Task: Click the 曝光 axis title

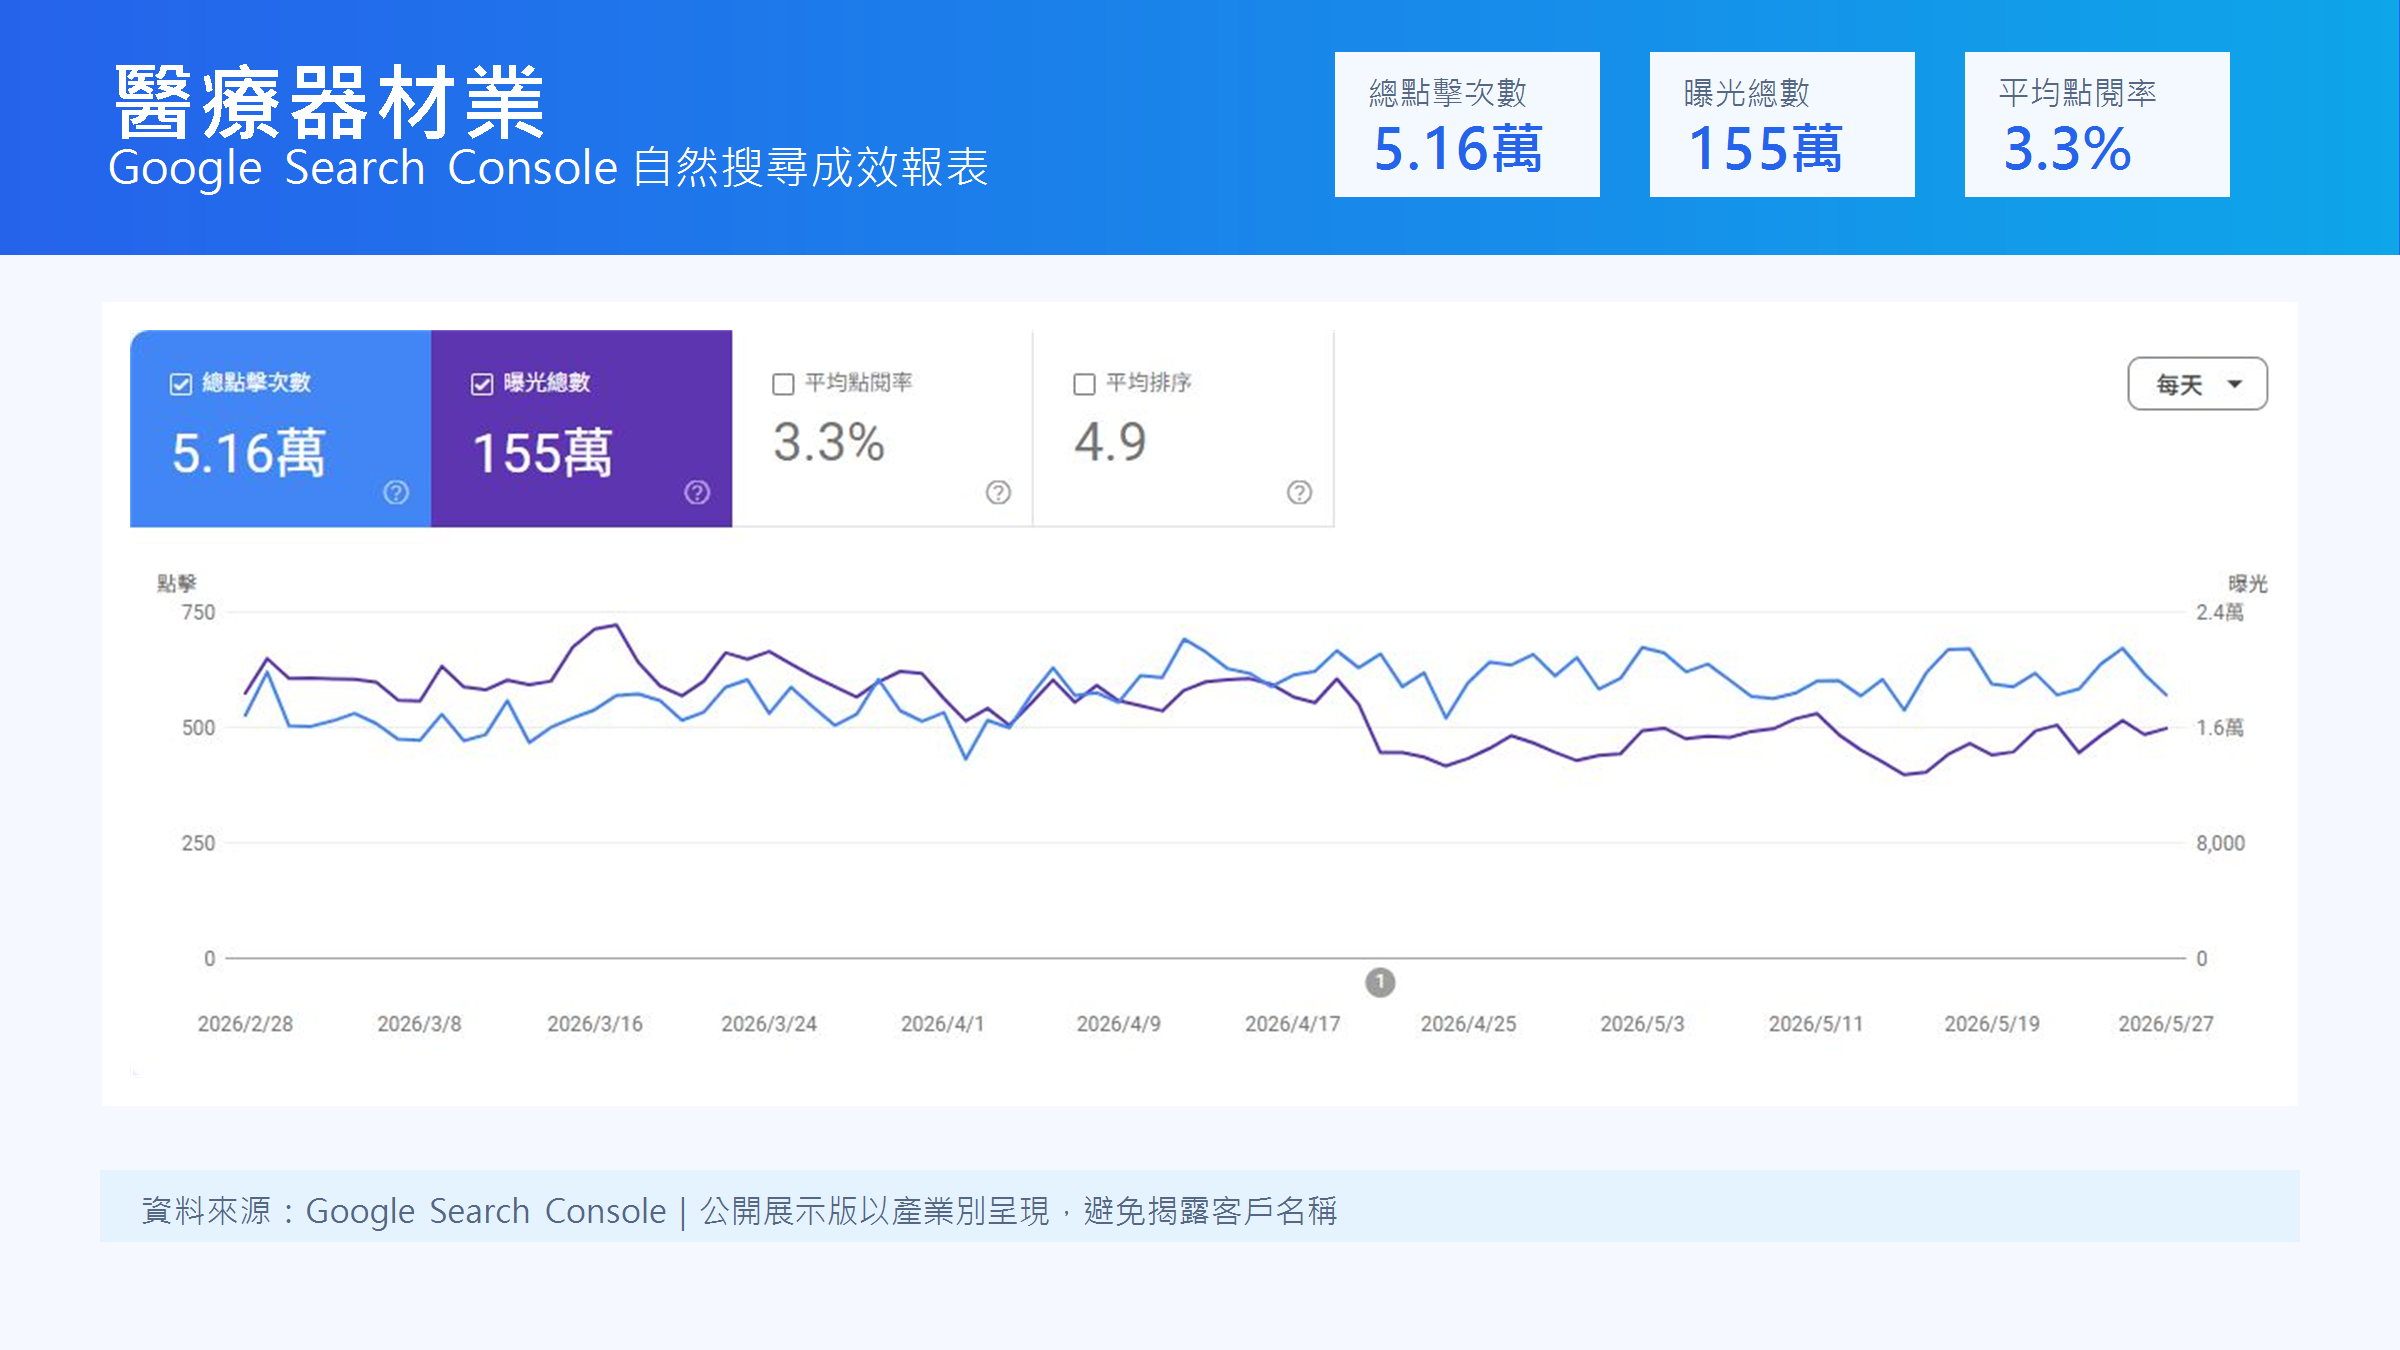Action: (x=2248, y=584)
